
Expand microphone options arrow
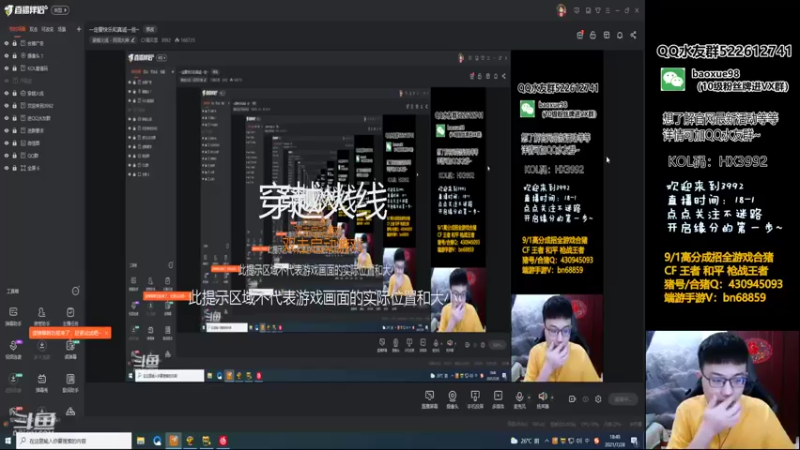pyautogui.click(x=529, y=397)
